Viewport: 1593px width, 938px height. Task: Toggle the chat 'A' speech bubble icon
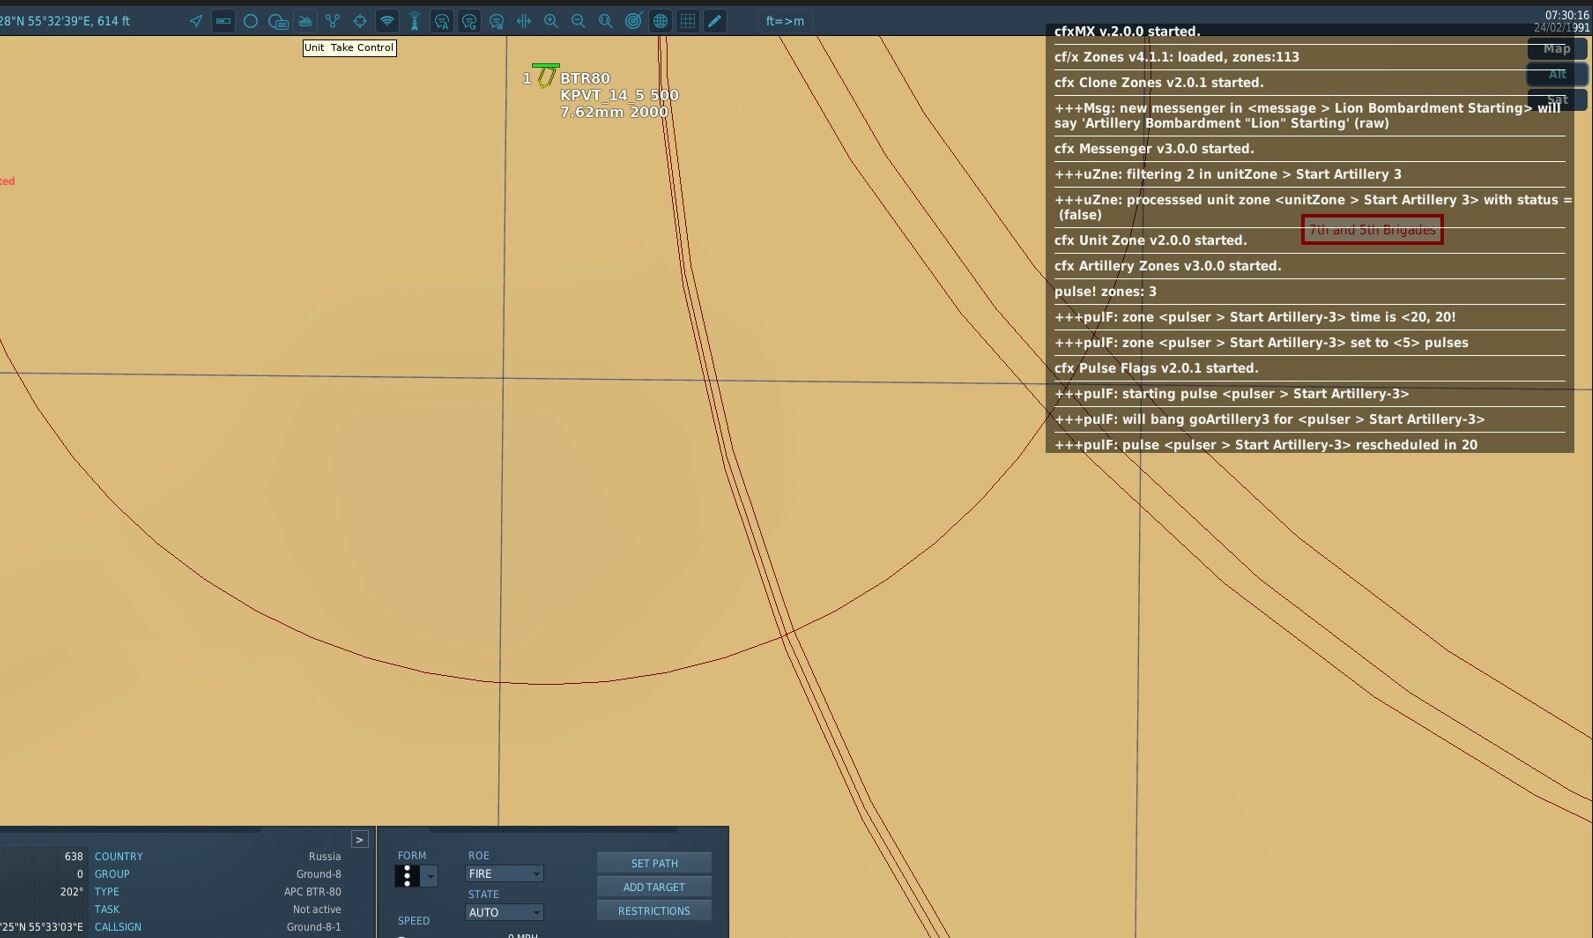point(442,21)
